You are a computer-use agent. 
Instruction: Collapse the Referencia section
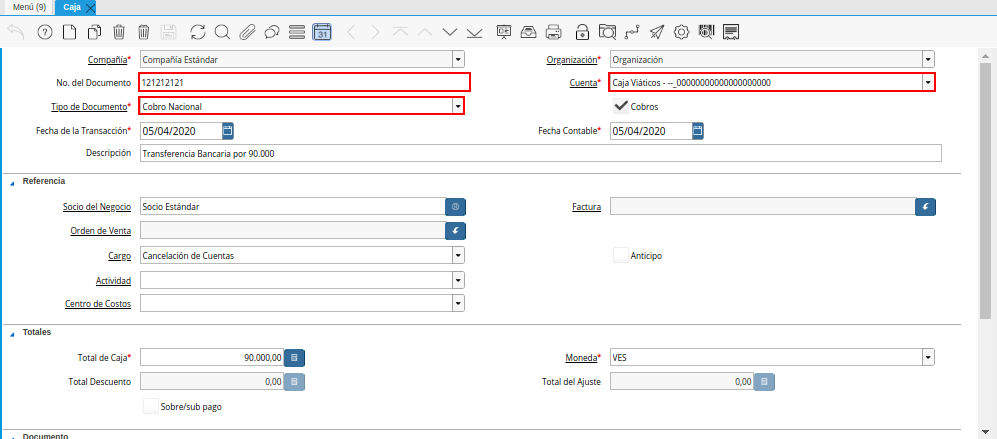point(12,182)
